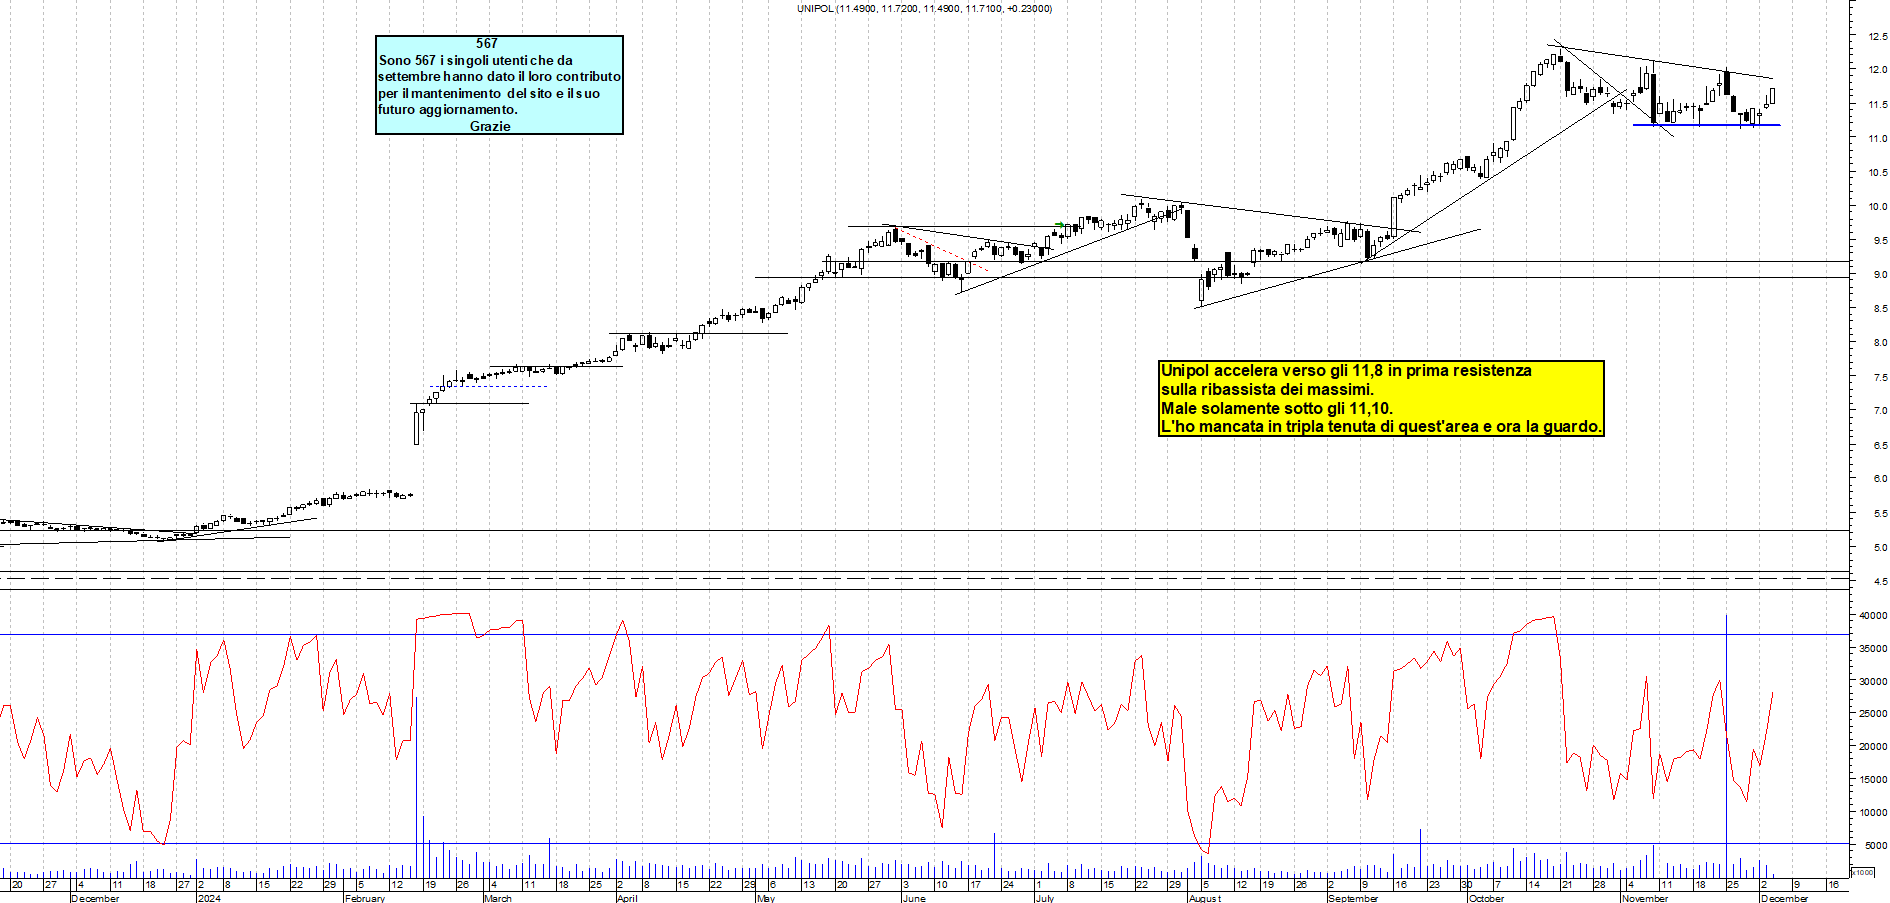
Task: Click the 11.5 price axis label
Action: pyautogui.click(x=1877, y=105)
